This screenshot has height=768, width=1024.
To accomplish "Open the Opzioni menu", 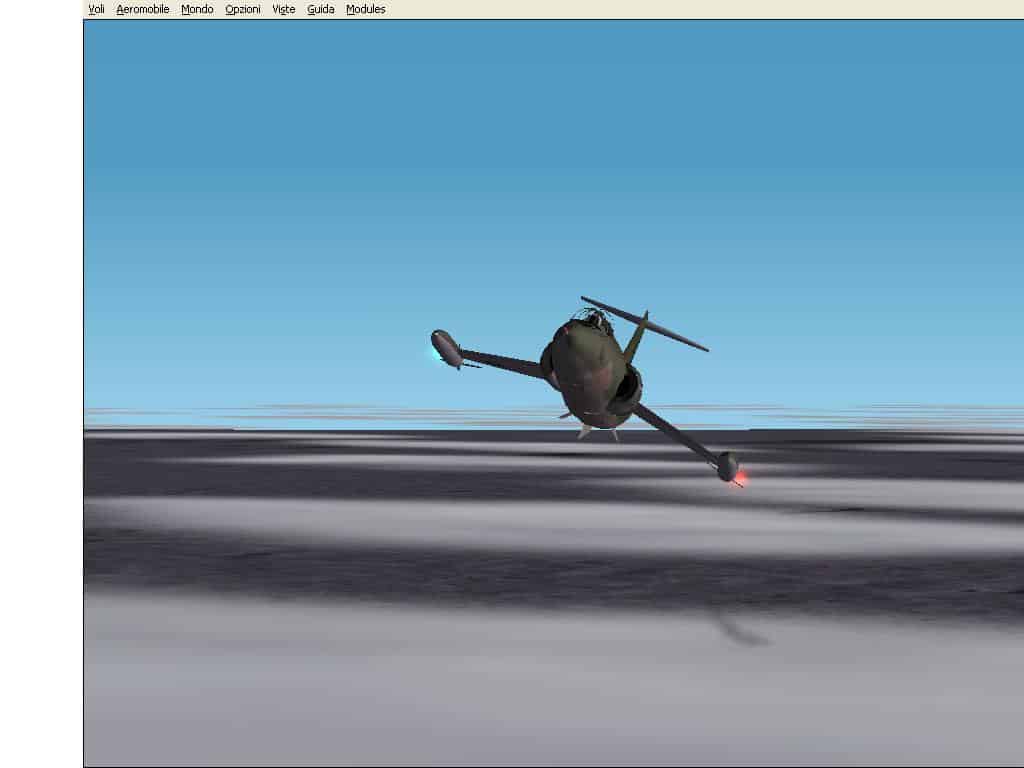I will 243,9.
